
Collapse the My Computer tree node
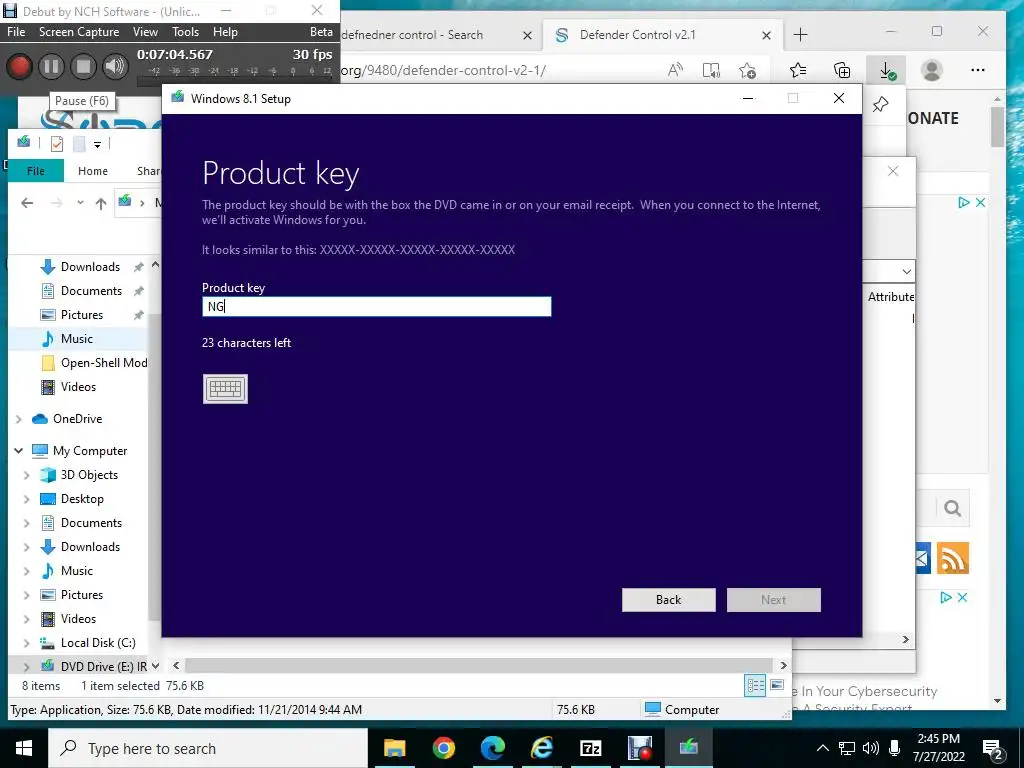(x=18, y=451)
